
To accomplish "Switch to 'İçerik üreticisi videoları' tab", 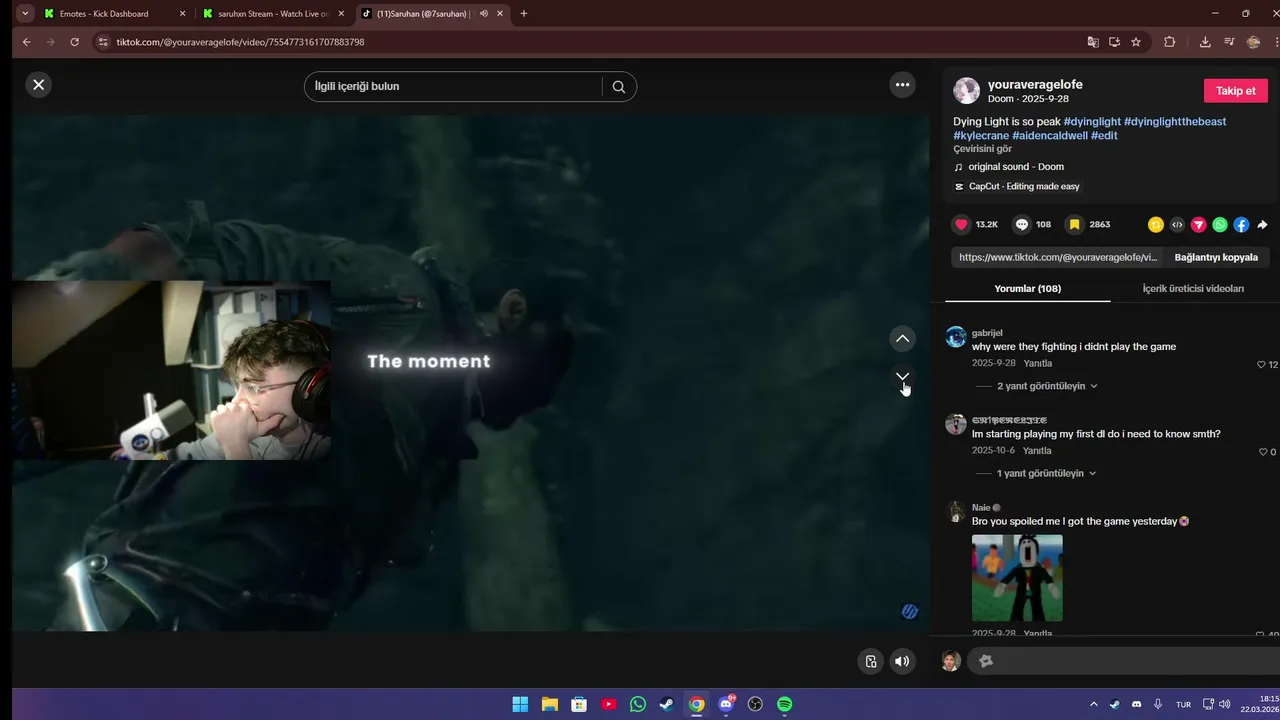I will (1193, 289).
